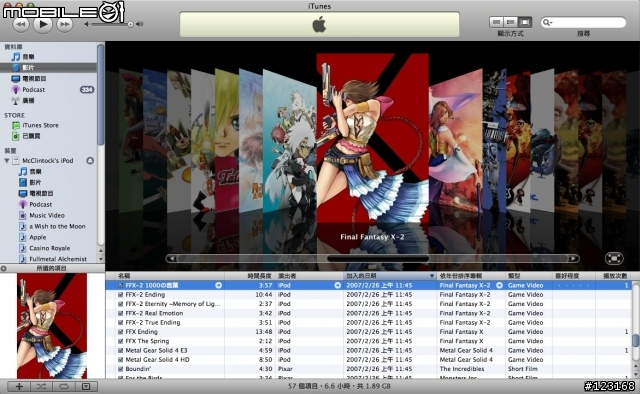Viewport: 640px width, 394px height.
Task: Click the sidebar scroll down arrow
Action: (x=100, y=259)
